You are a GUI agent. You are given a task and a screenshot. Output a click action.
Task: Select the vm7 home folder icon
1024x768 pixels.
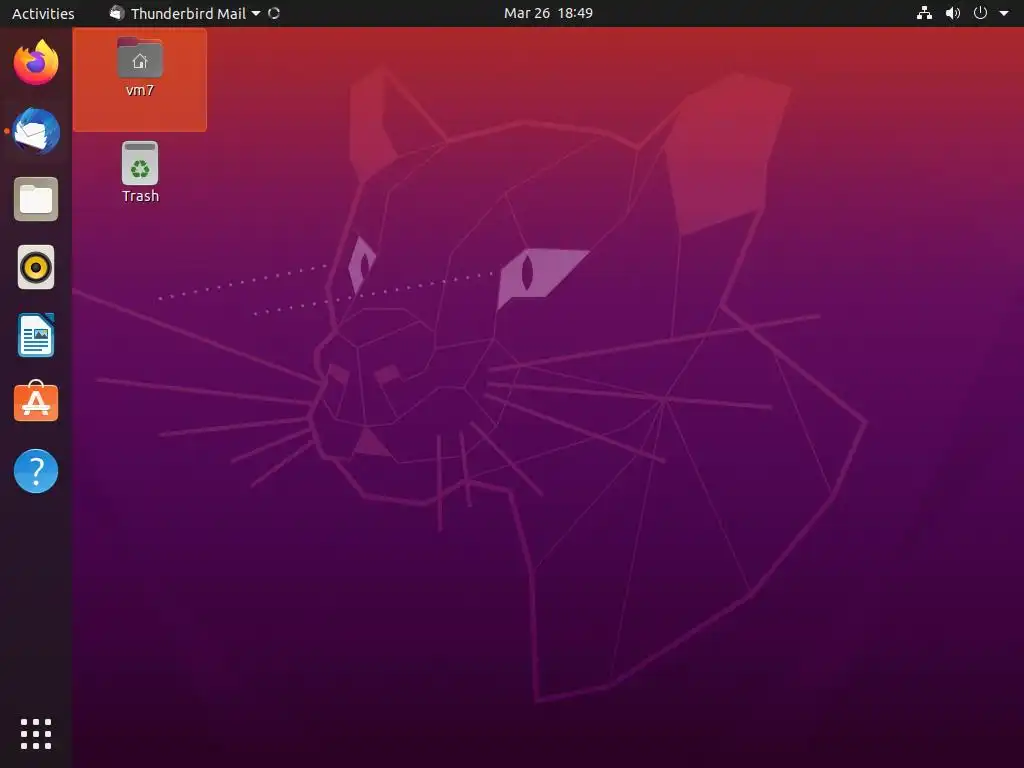coord(140,57)
